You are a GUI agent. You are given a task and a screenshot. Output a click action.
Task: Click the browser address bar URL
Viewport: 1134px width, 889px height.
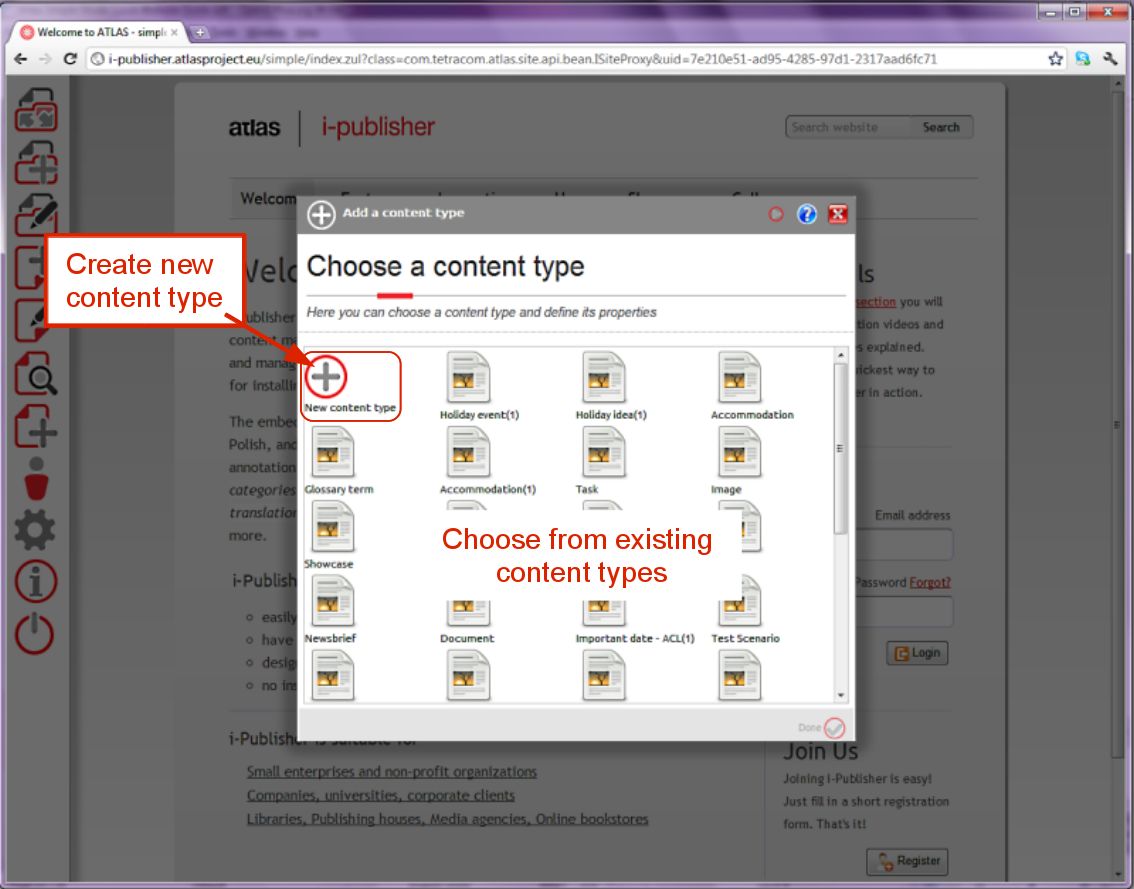(522, 59)
